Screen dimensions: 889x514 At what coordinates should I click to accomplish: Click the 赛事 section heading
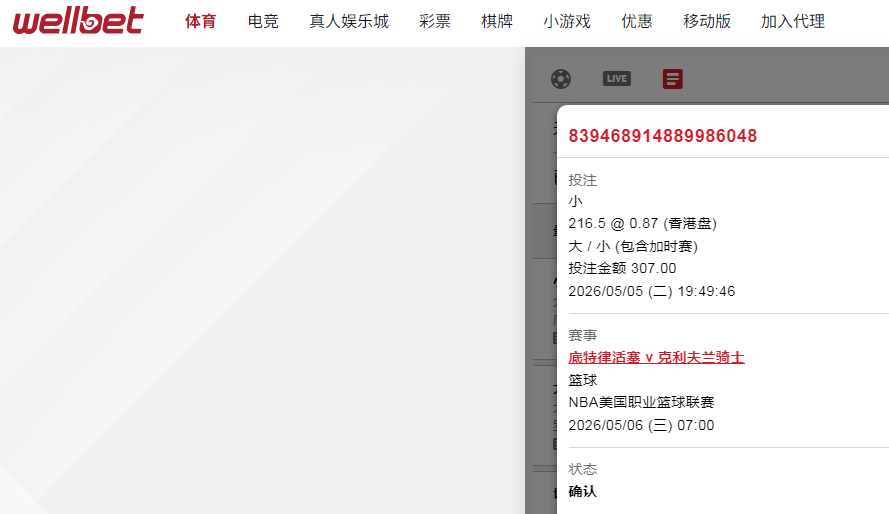point(582,335)
